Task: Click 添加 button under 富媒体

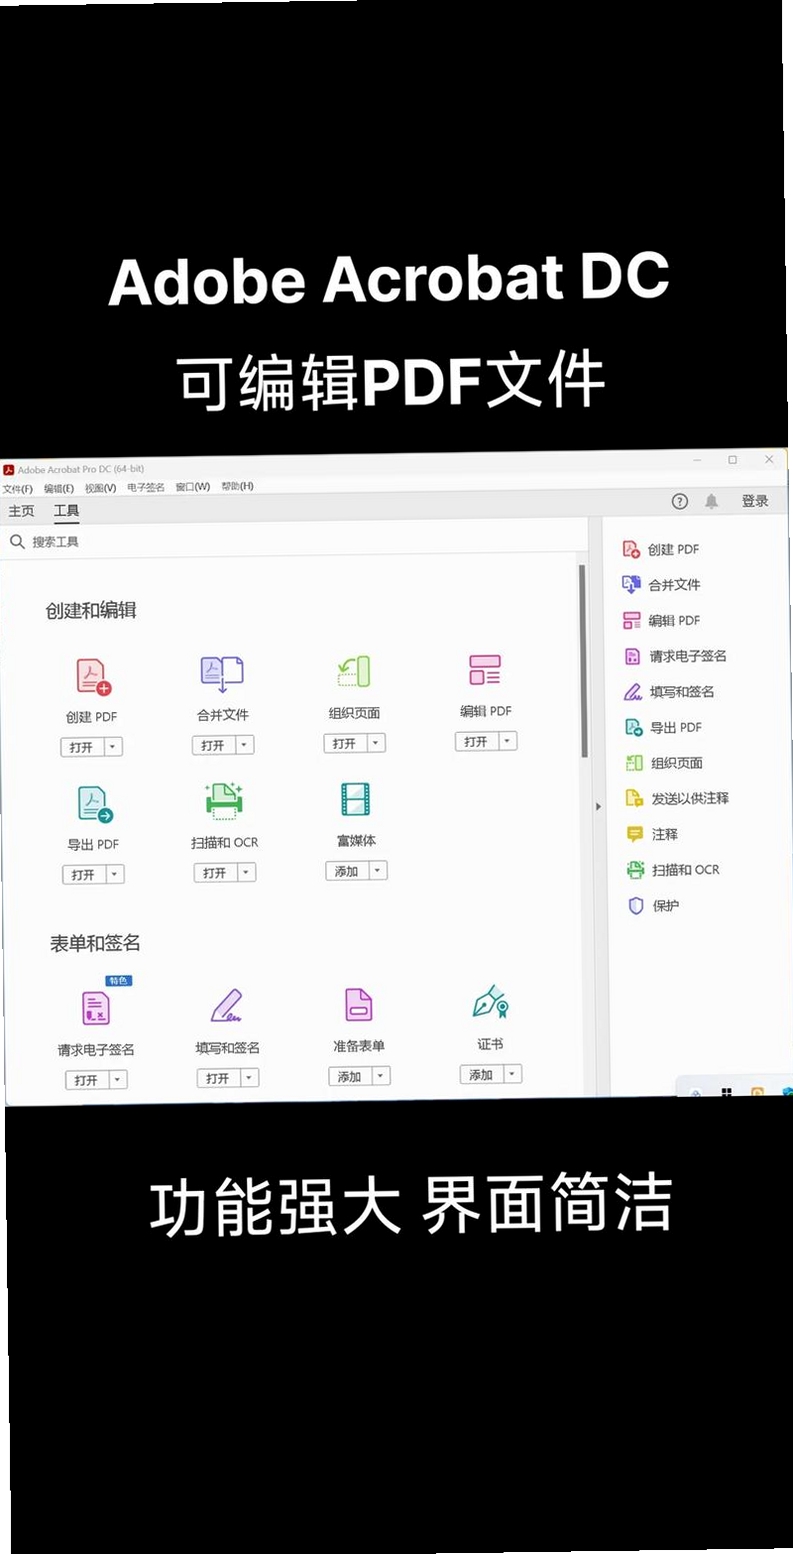Action: tap(348, 871)
